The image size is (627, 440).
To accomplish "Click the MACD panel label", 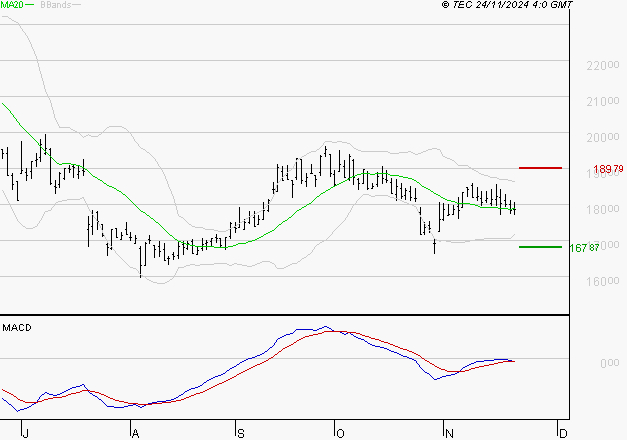I will (17, 328).
